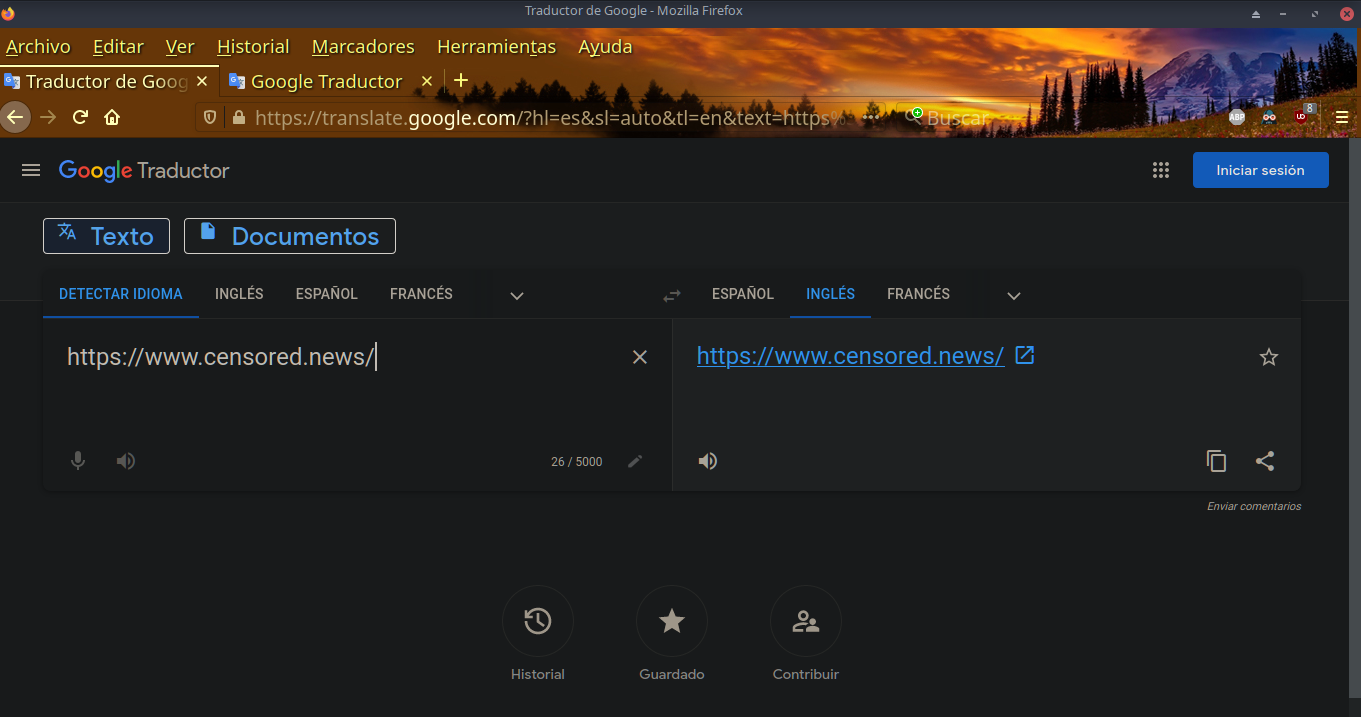Screen dimensions: 1361x717
Task: Save the translation with the star
Action: (1269, 357)
